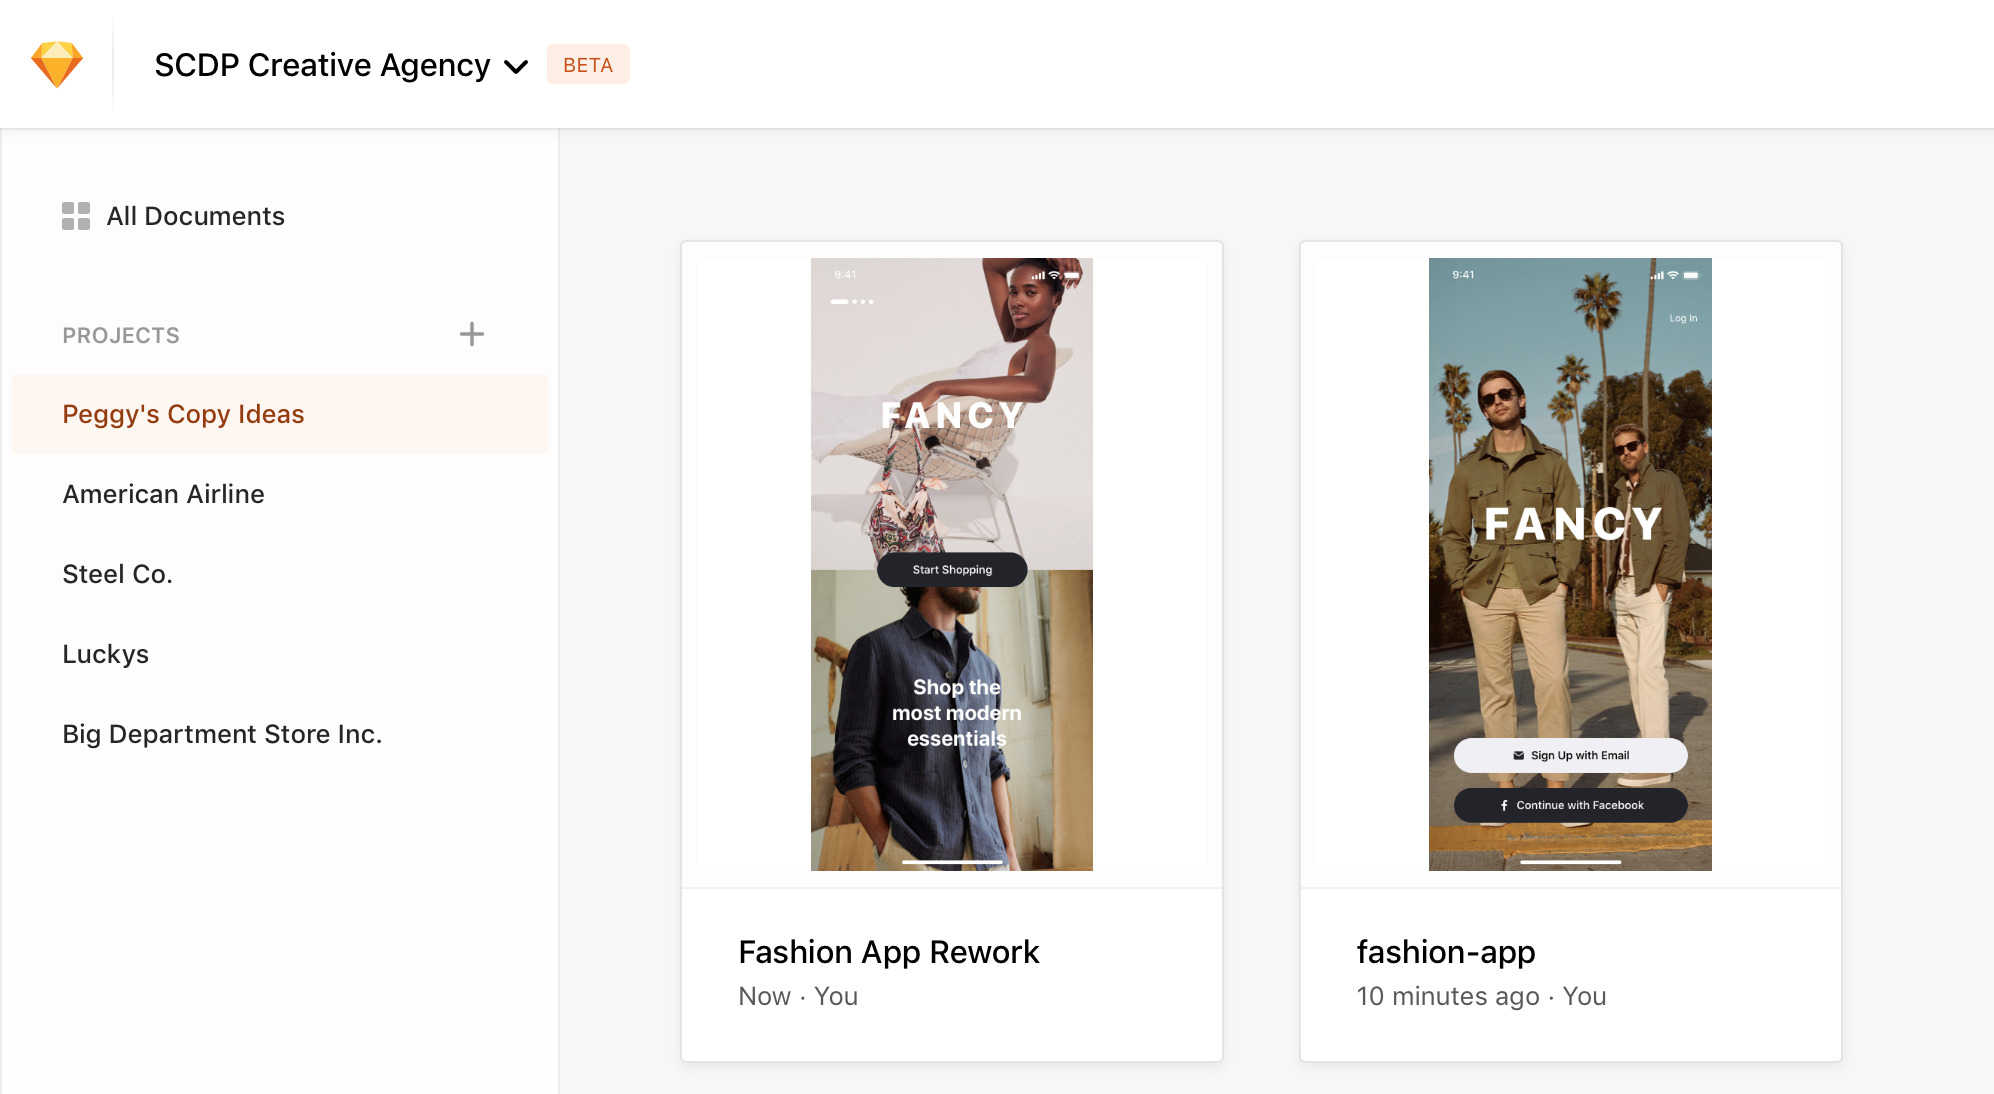Select Peggy's Copy Ideas project
This screenshot has width=1994, height=1094.
tap(280, 414)
